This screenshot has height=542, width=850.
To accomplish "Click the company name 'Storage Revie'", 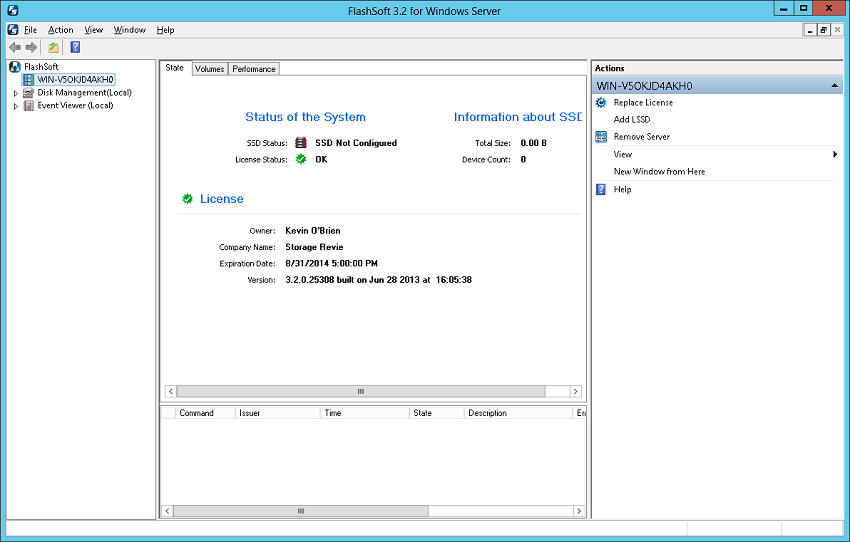I will (x=314, y=247).
